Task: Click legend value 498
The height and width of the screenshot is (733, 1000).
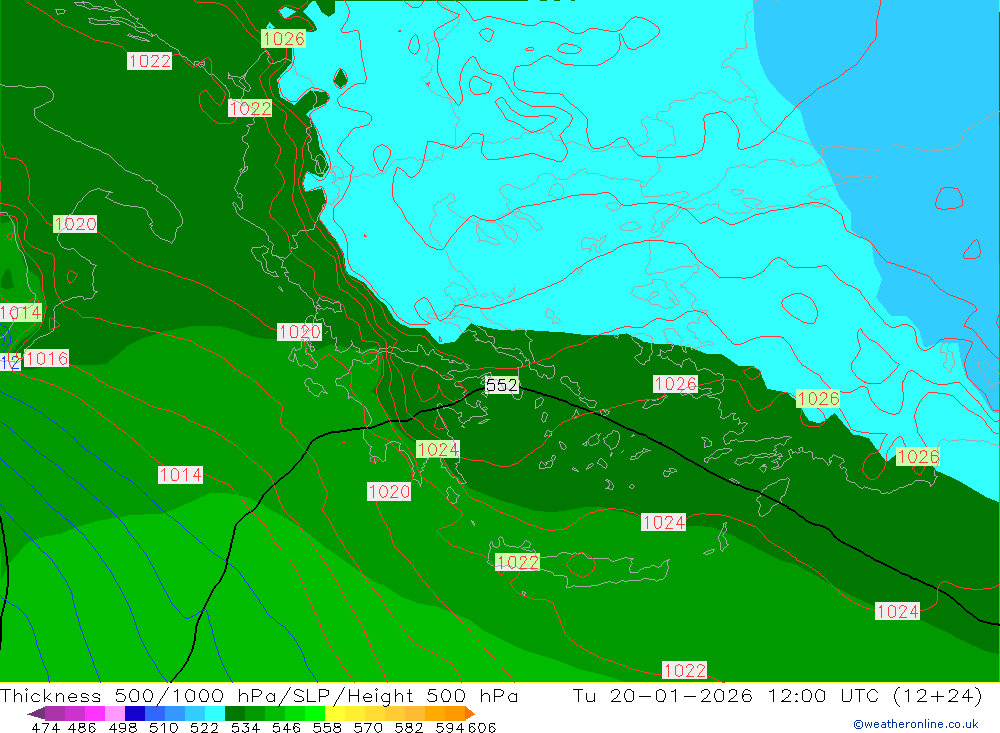Action: click(x=122, y=727)
